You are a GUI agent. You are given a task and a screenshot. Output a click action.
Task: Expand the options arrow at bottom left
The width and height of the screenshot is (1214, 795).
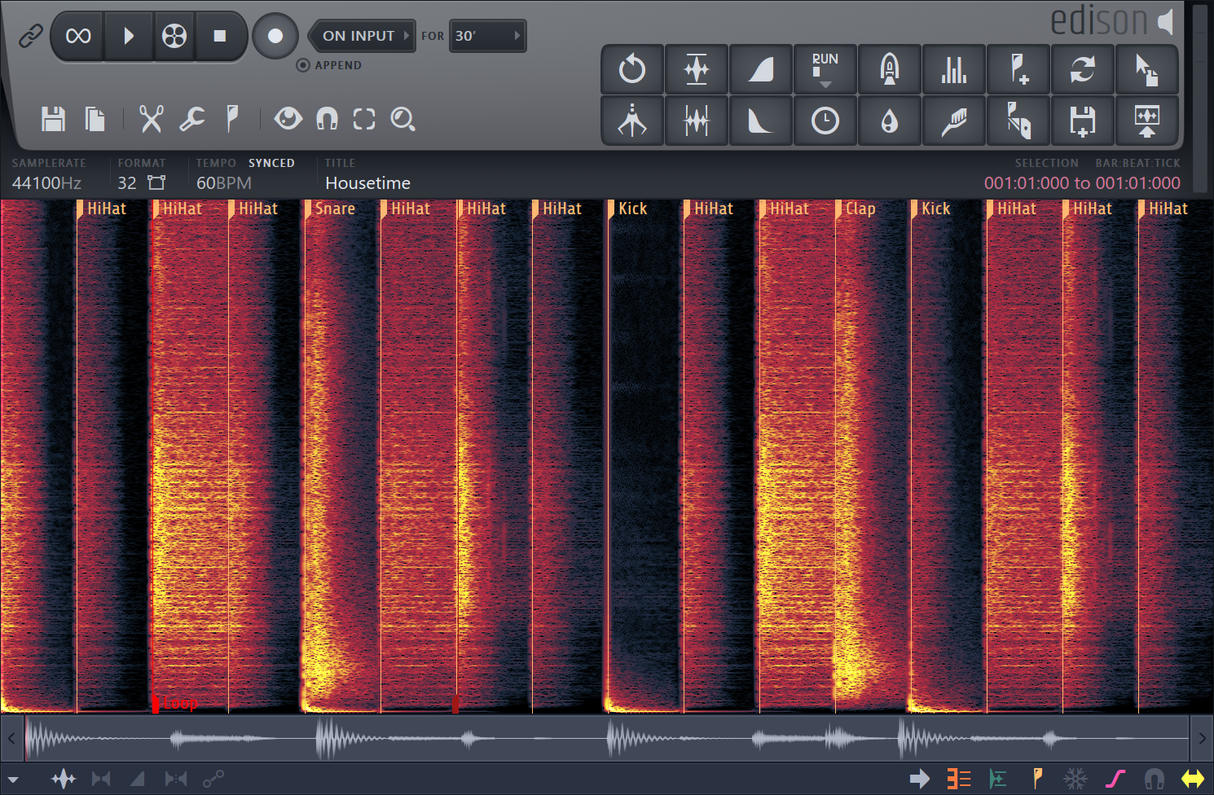(x=12, y=778)
